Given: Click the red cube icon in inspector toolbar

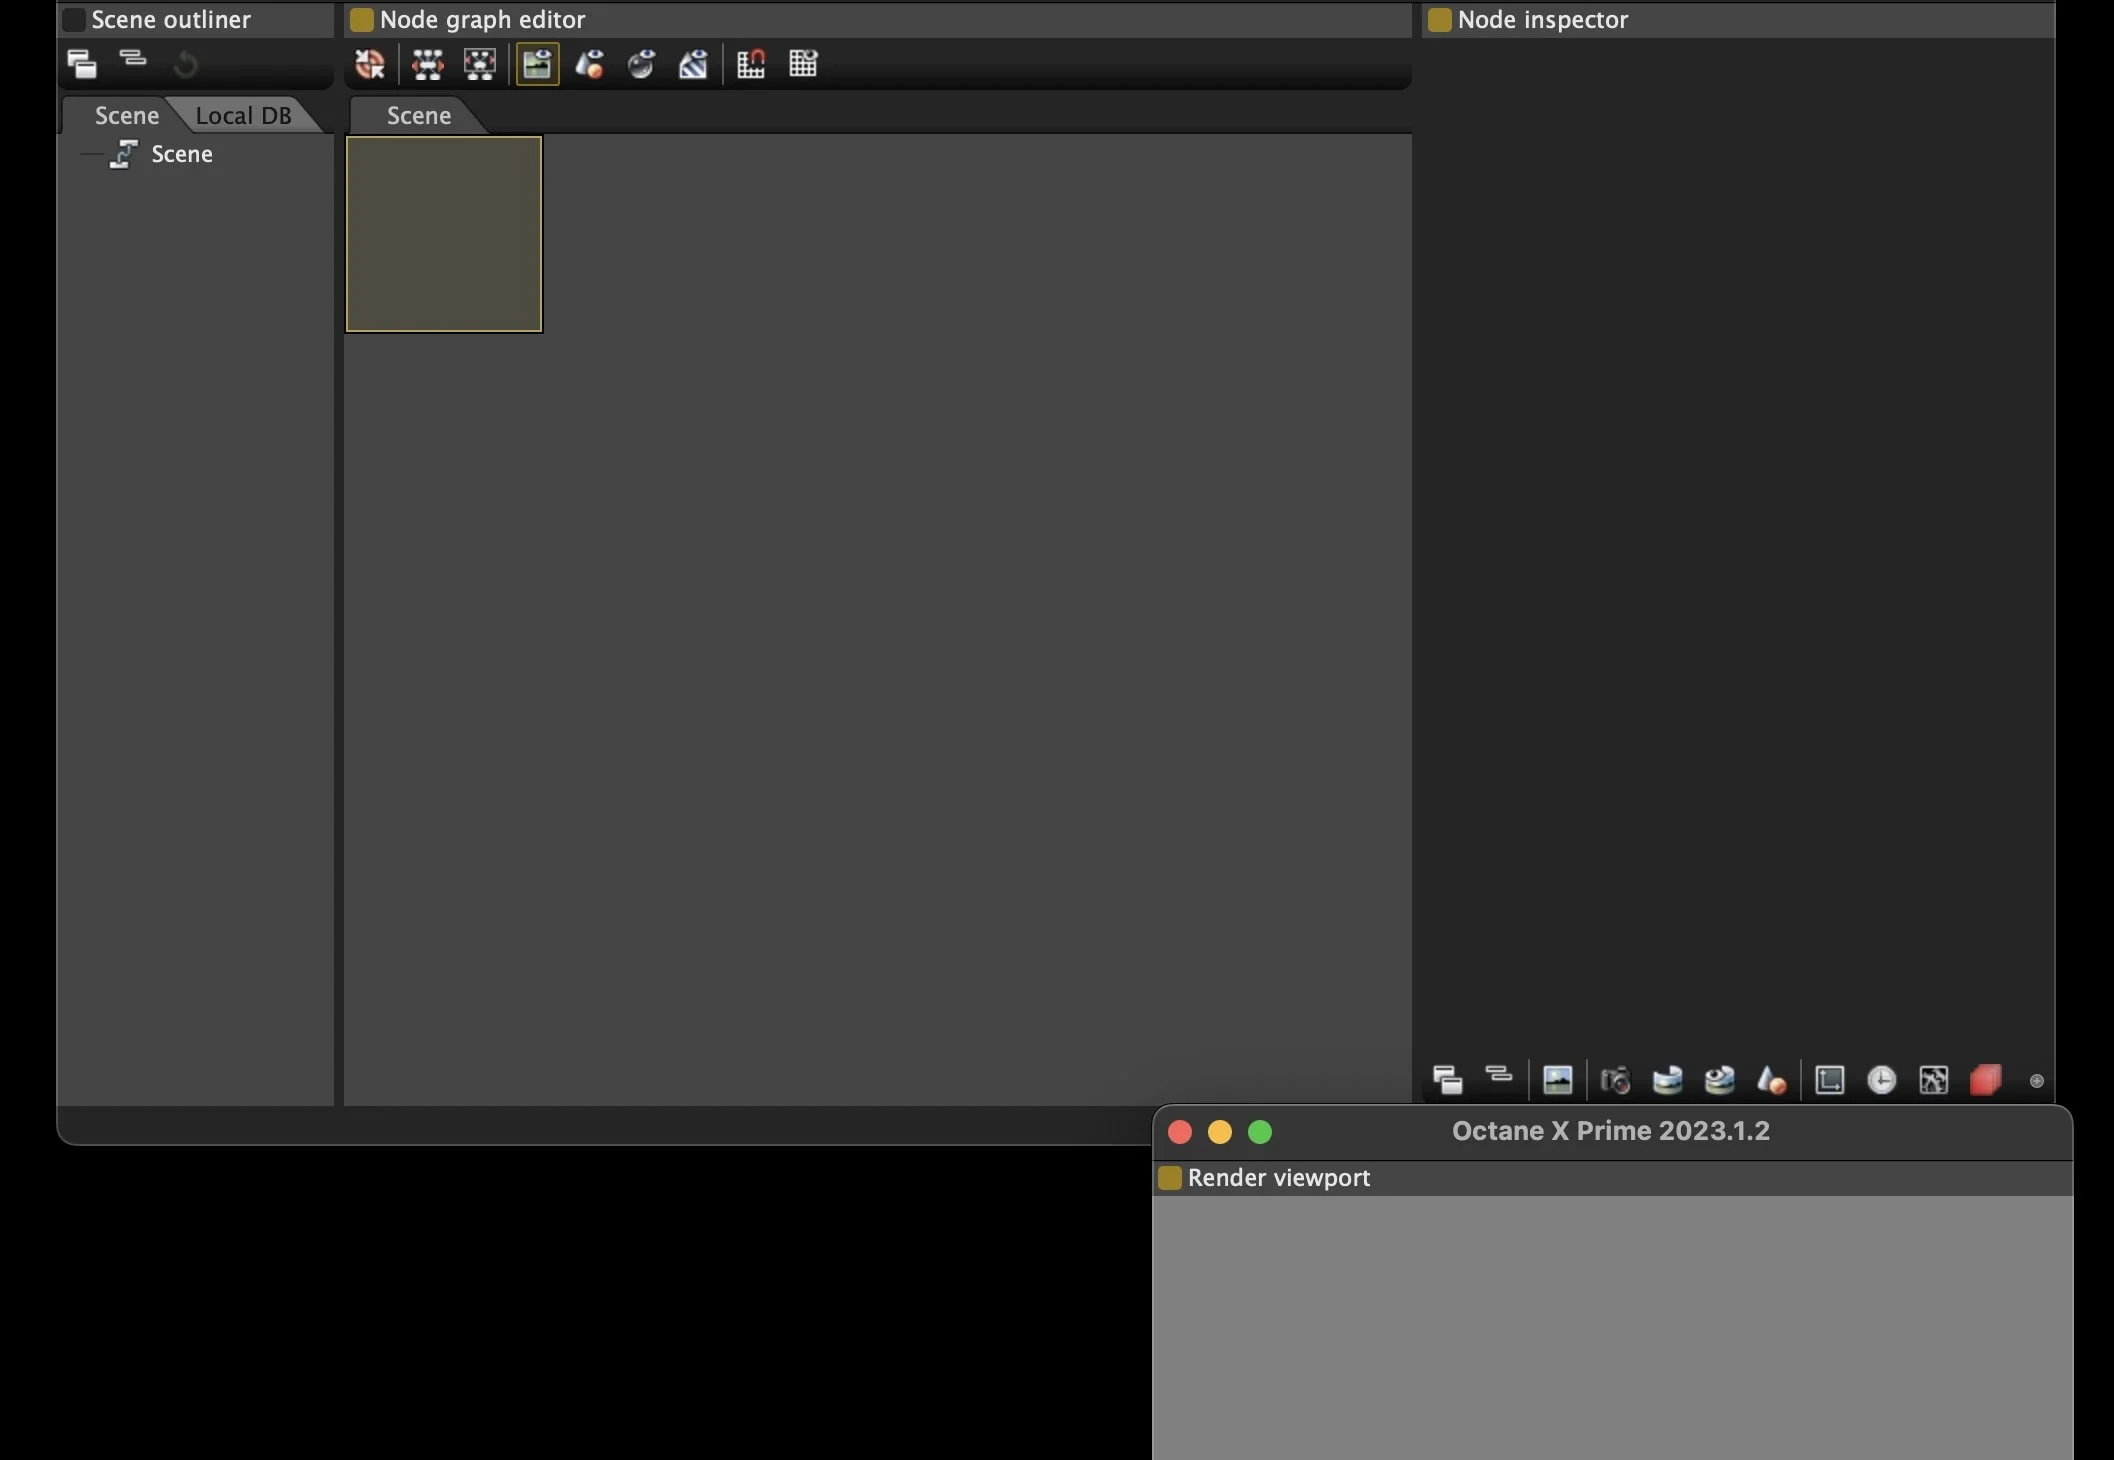Looking at the screenshot, I should pos(1985,1080).
